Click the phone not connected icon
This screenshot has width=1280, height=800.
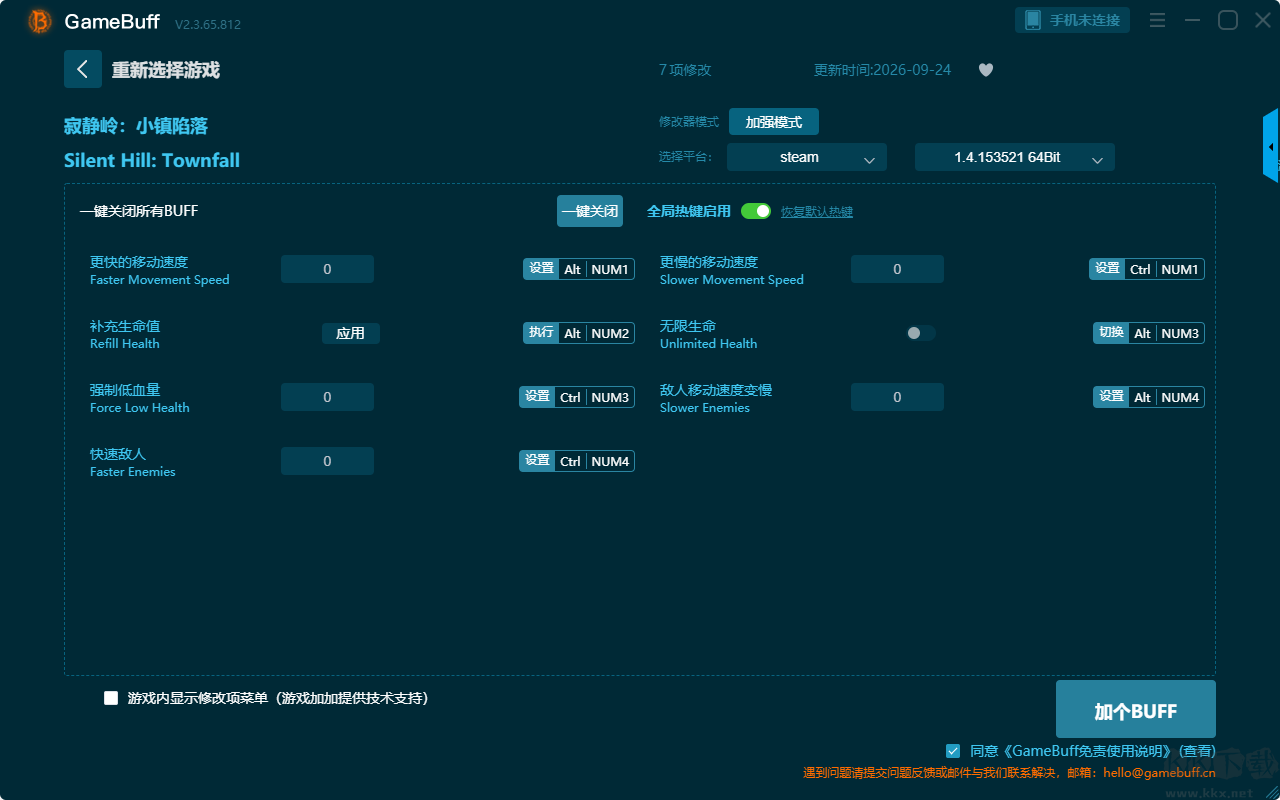pos(1033,20)
